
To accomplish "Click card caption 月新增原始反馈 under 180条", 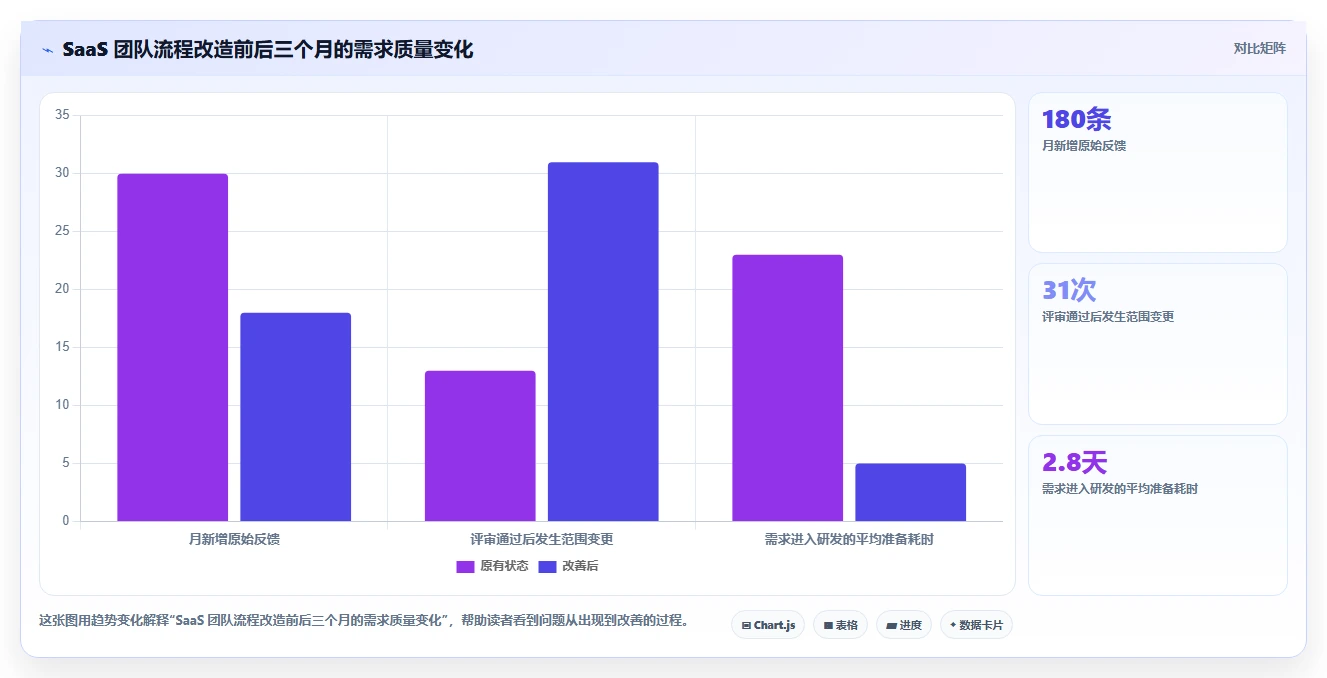I will 1084,145.
